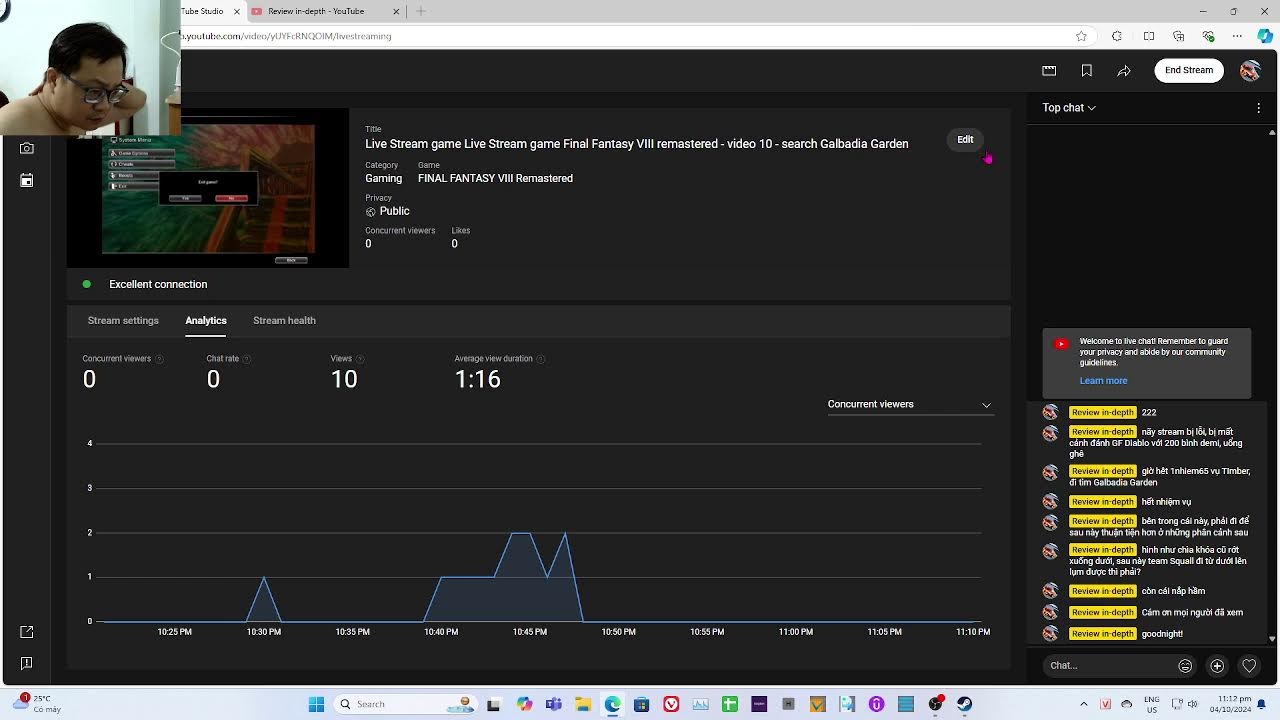
Task: Click the '222' chat message
Action: 1149,413
